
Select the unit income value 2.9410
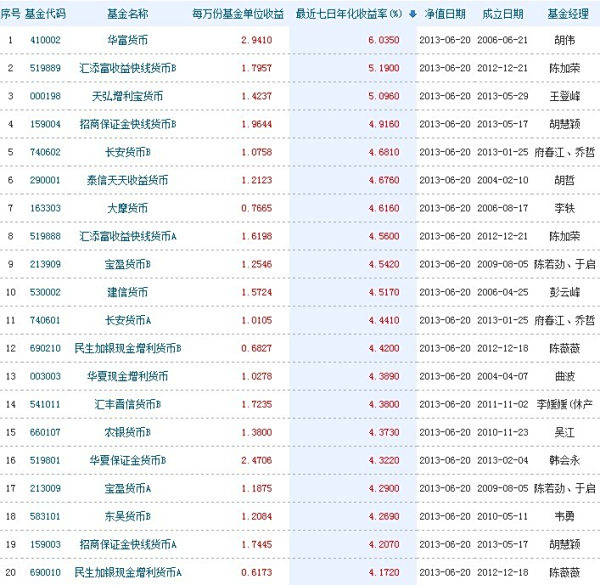256,40
